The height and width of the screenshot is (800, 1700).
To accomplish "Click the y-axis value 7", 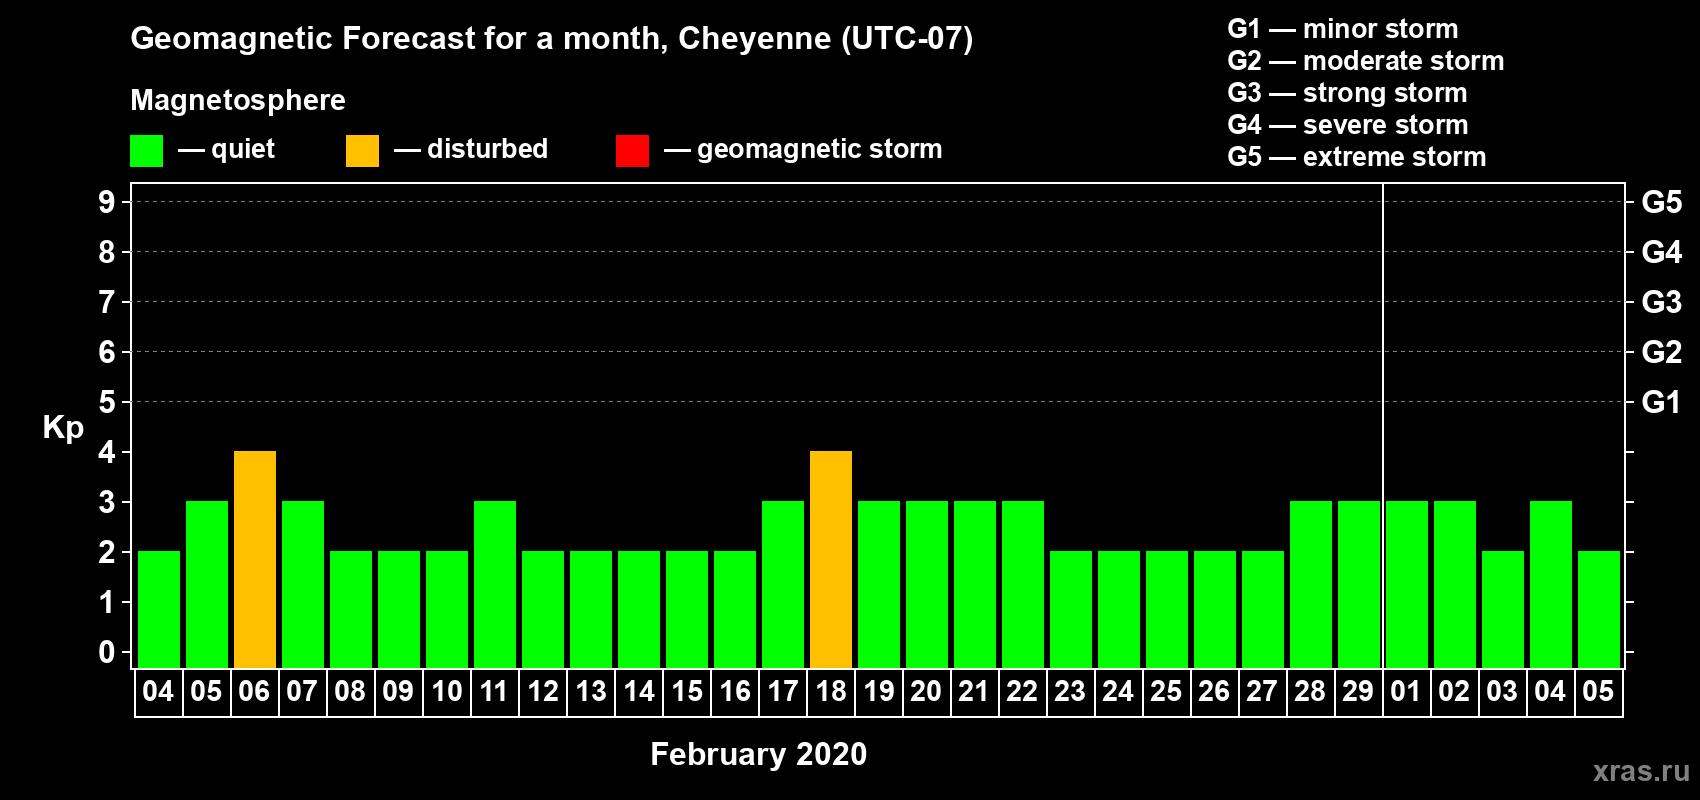I will pyautogui.click(x=107, y=302).
